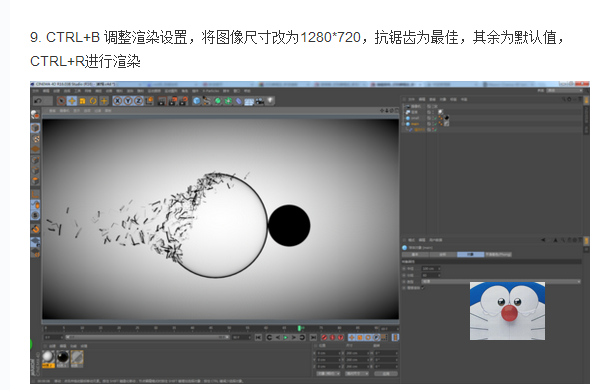Switch to Points mode
The width and height of the screenshot is (595, 390).
[x=35, y=160]
